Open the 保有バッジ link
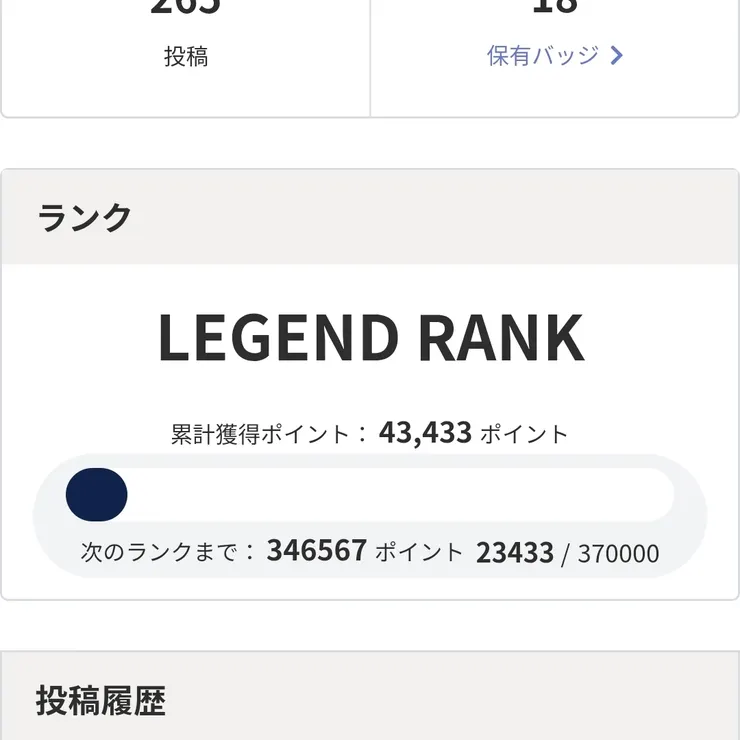740x740 pixels. (543, 56)
